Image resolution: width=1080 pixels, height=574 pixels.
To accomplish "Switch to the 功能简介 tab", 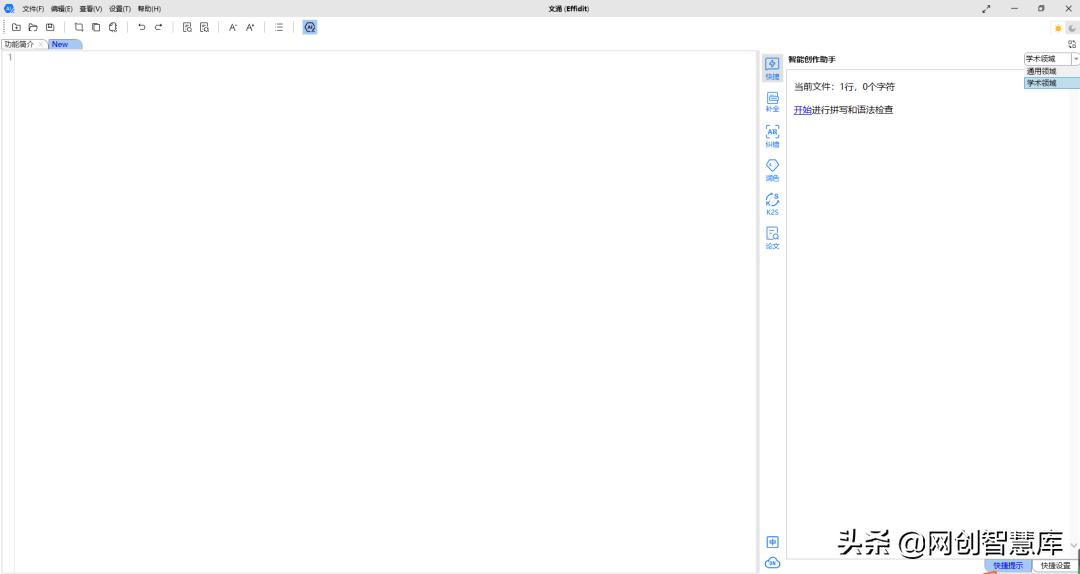I will coord(19,44).
